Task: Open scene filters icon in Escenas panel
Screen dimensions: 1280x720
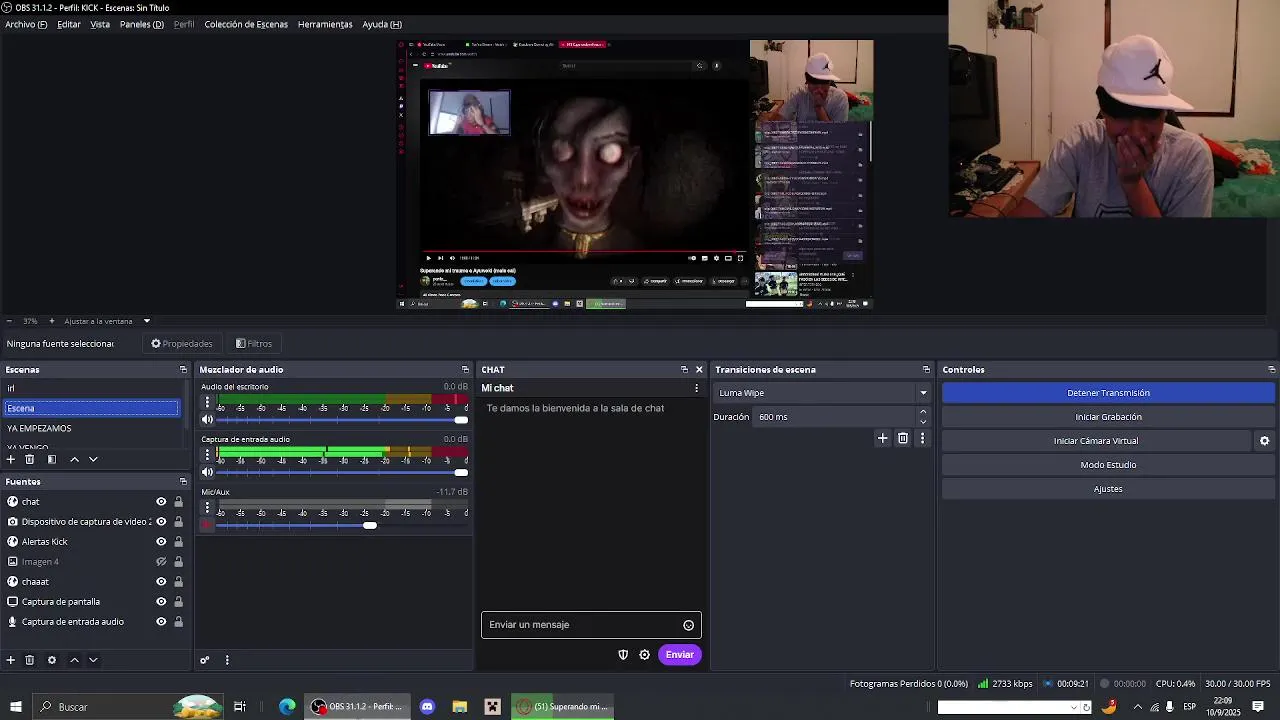Action: click(52, 459)
